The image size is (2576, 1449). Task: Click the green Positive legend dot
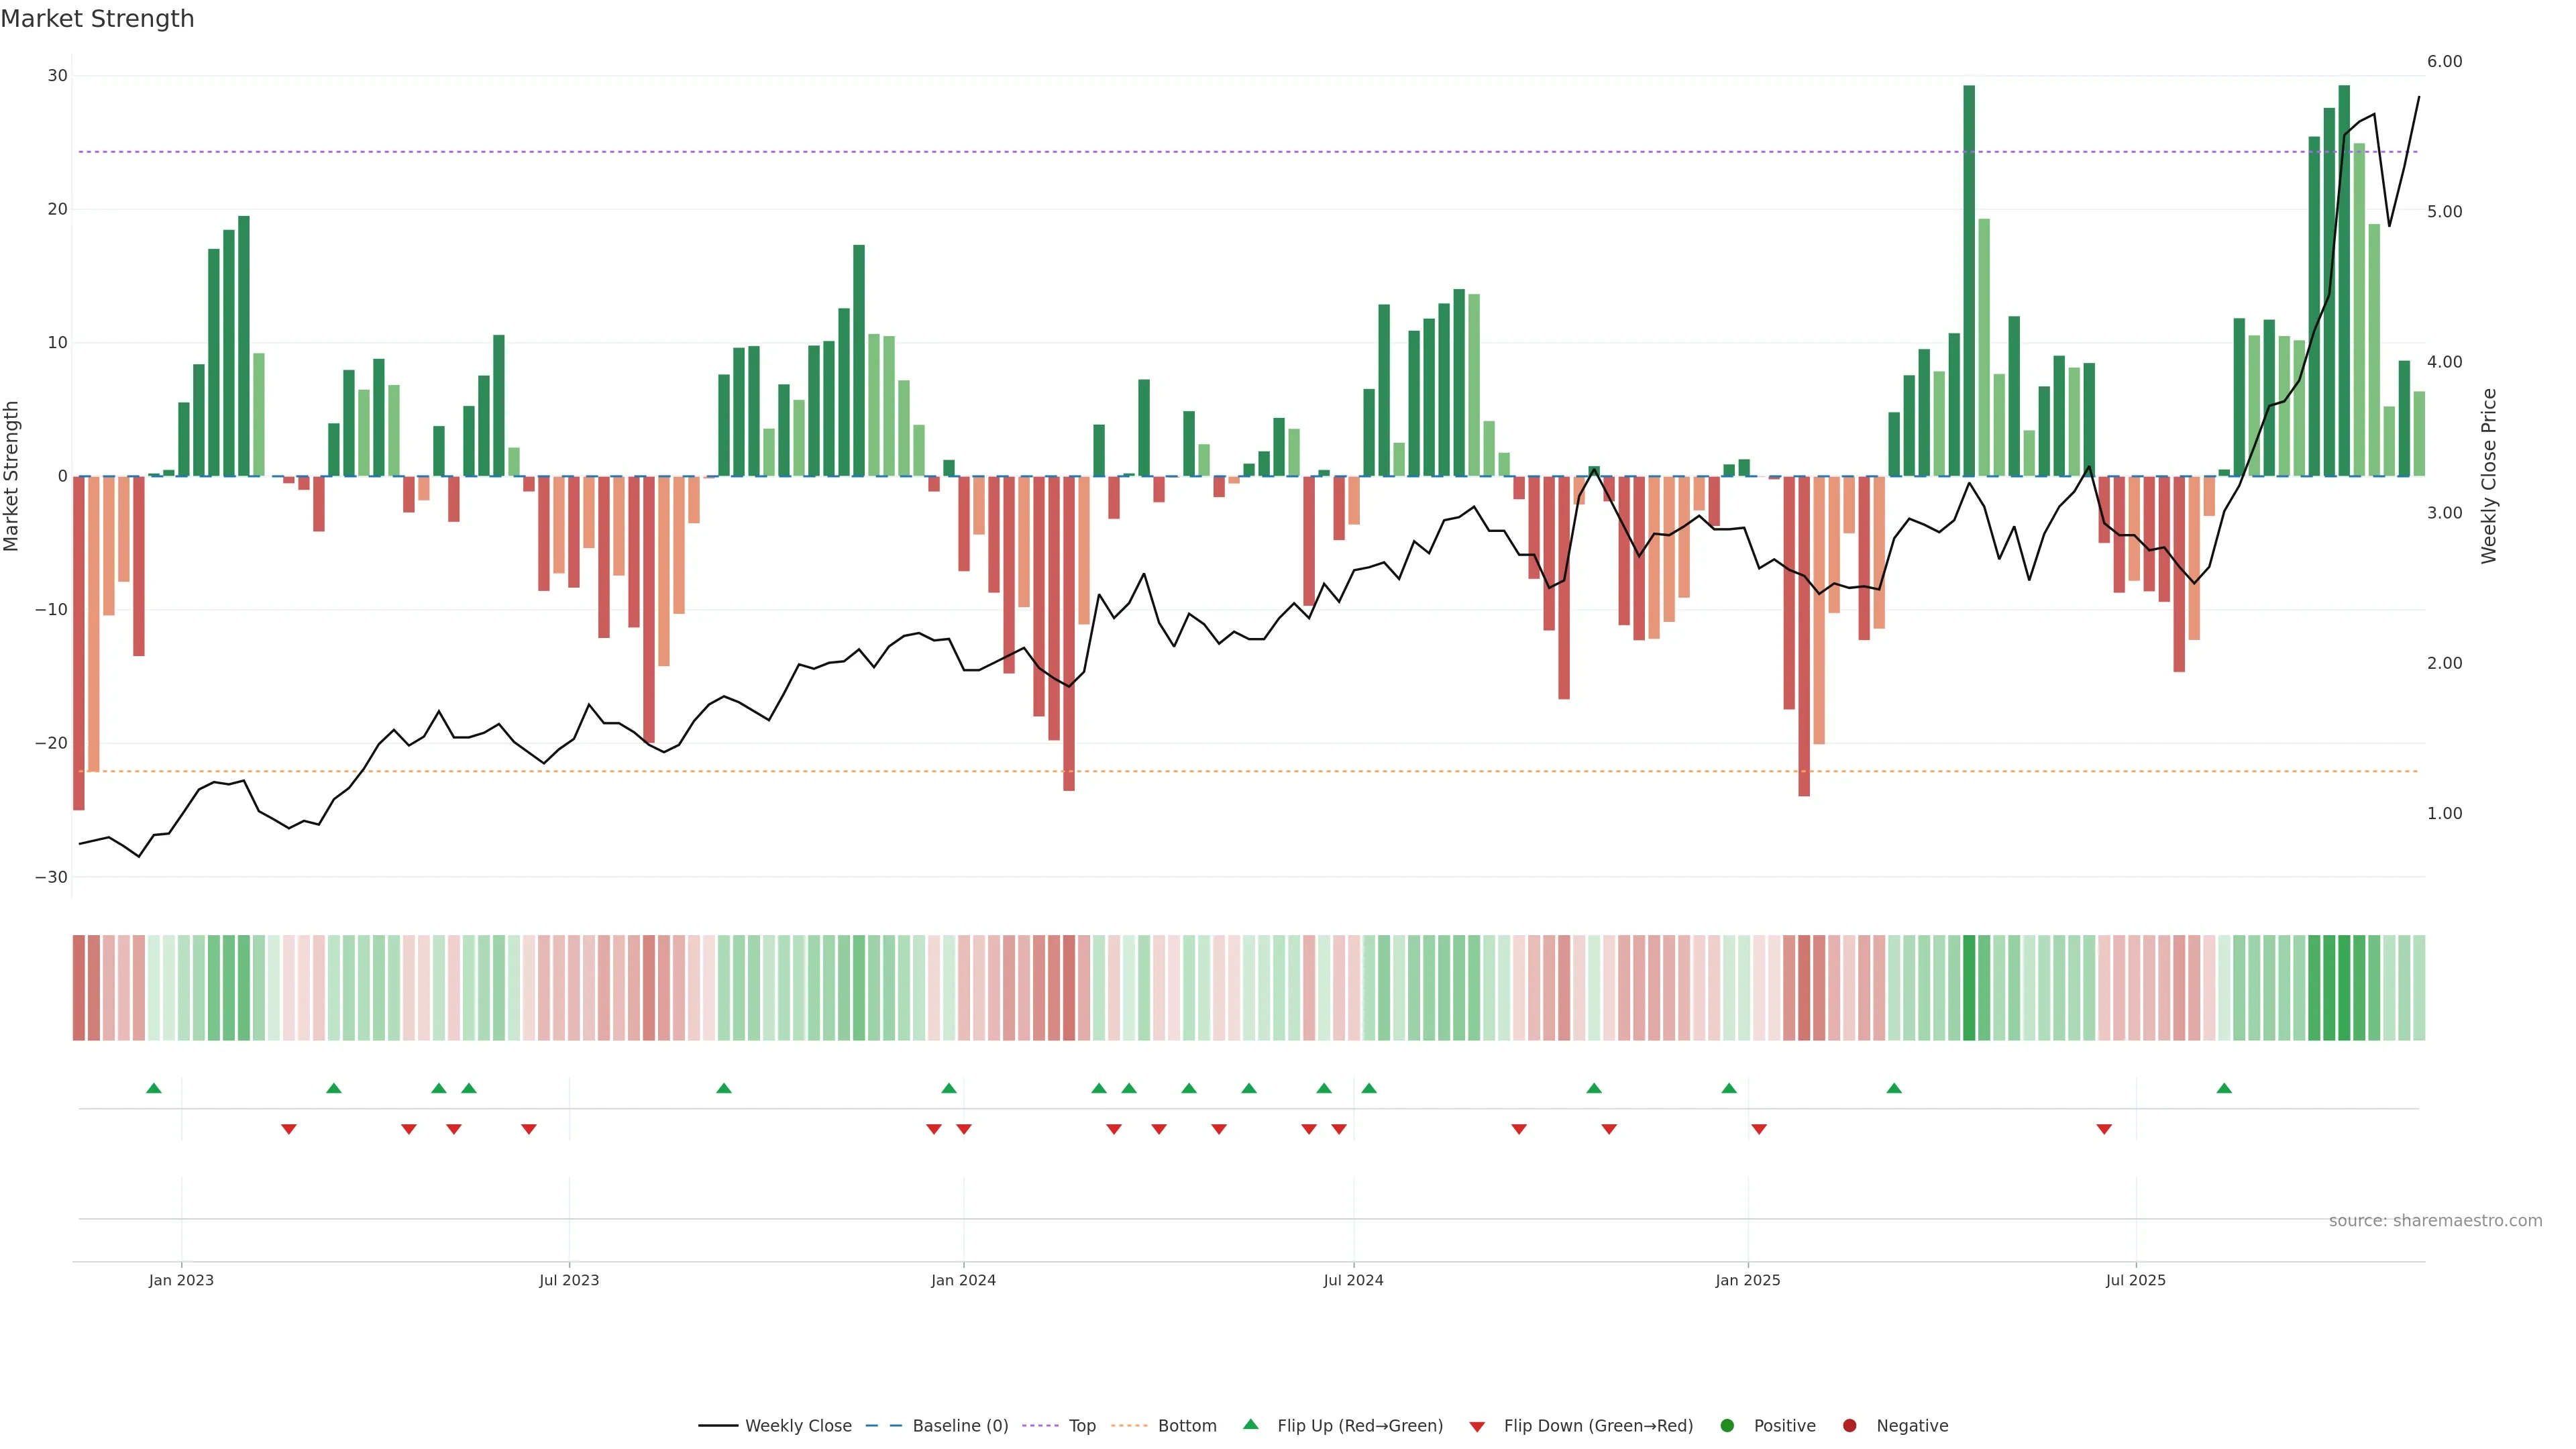1727,1426
